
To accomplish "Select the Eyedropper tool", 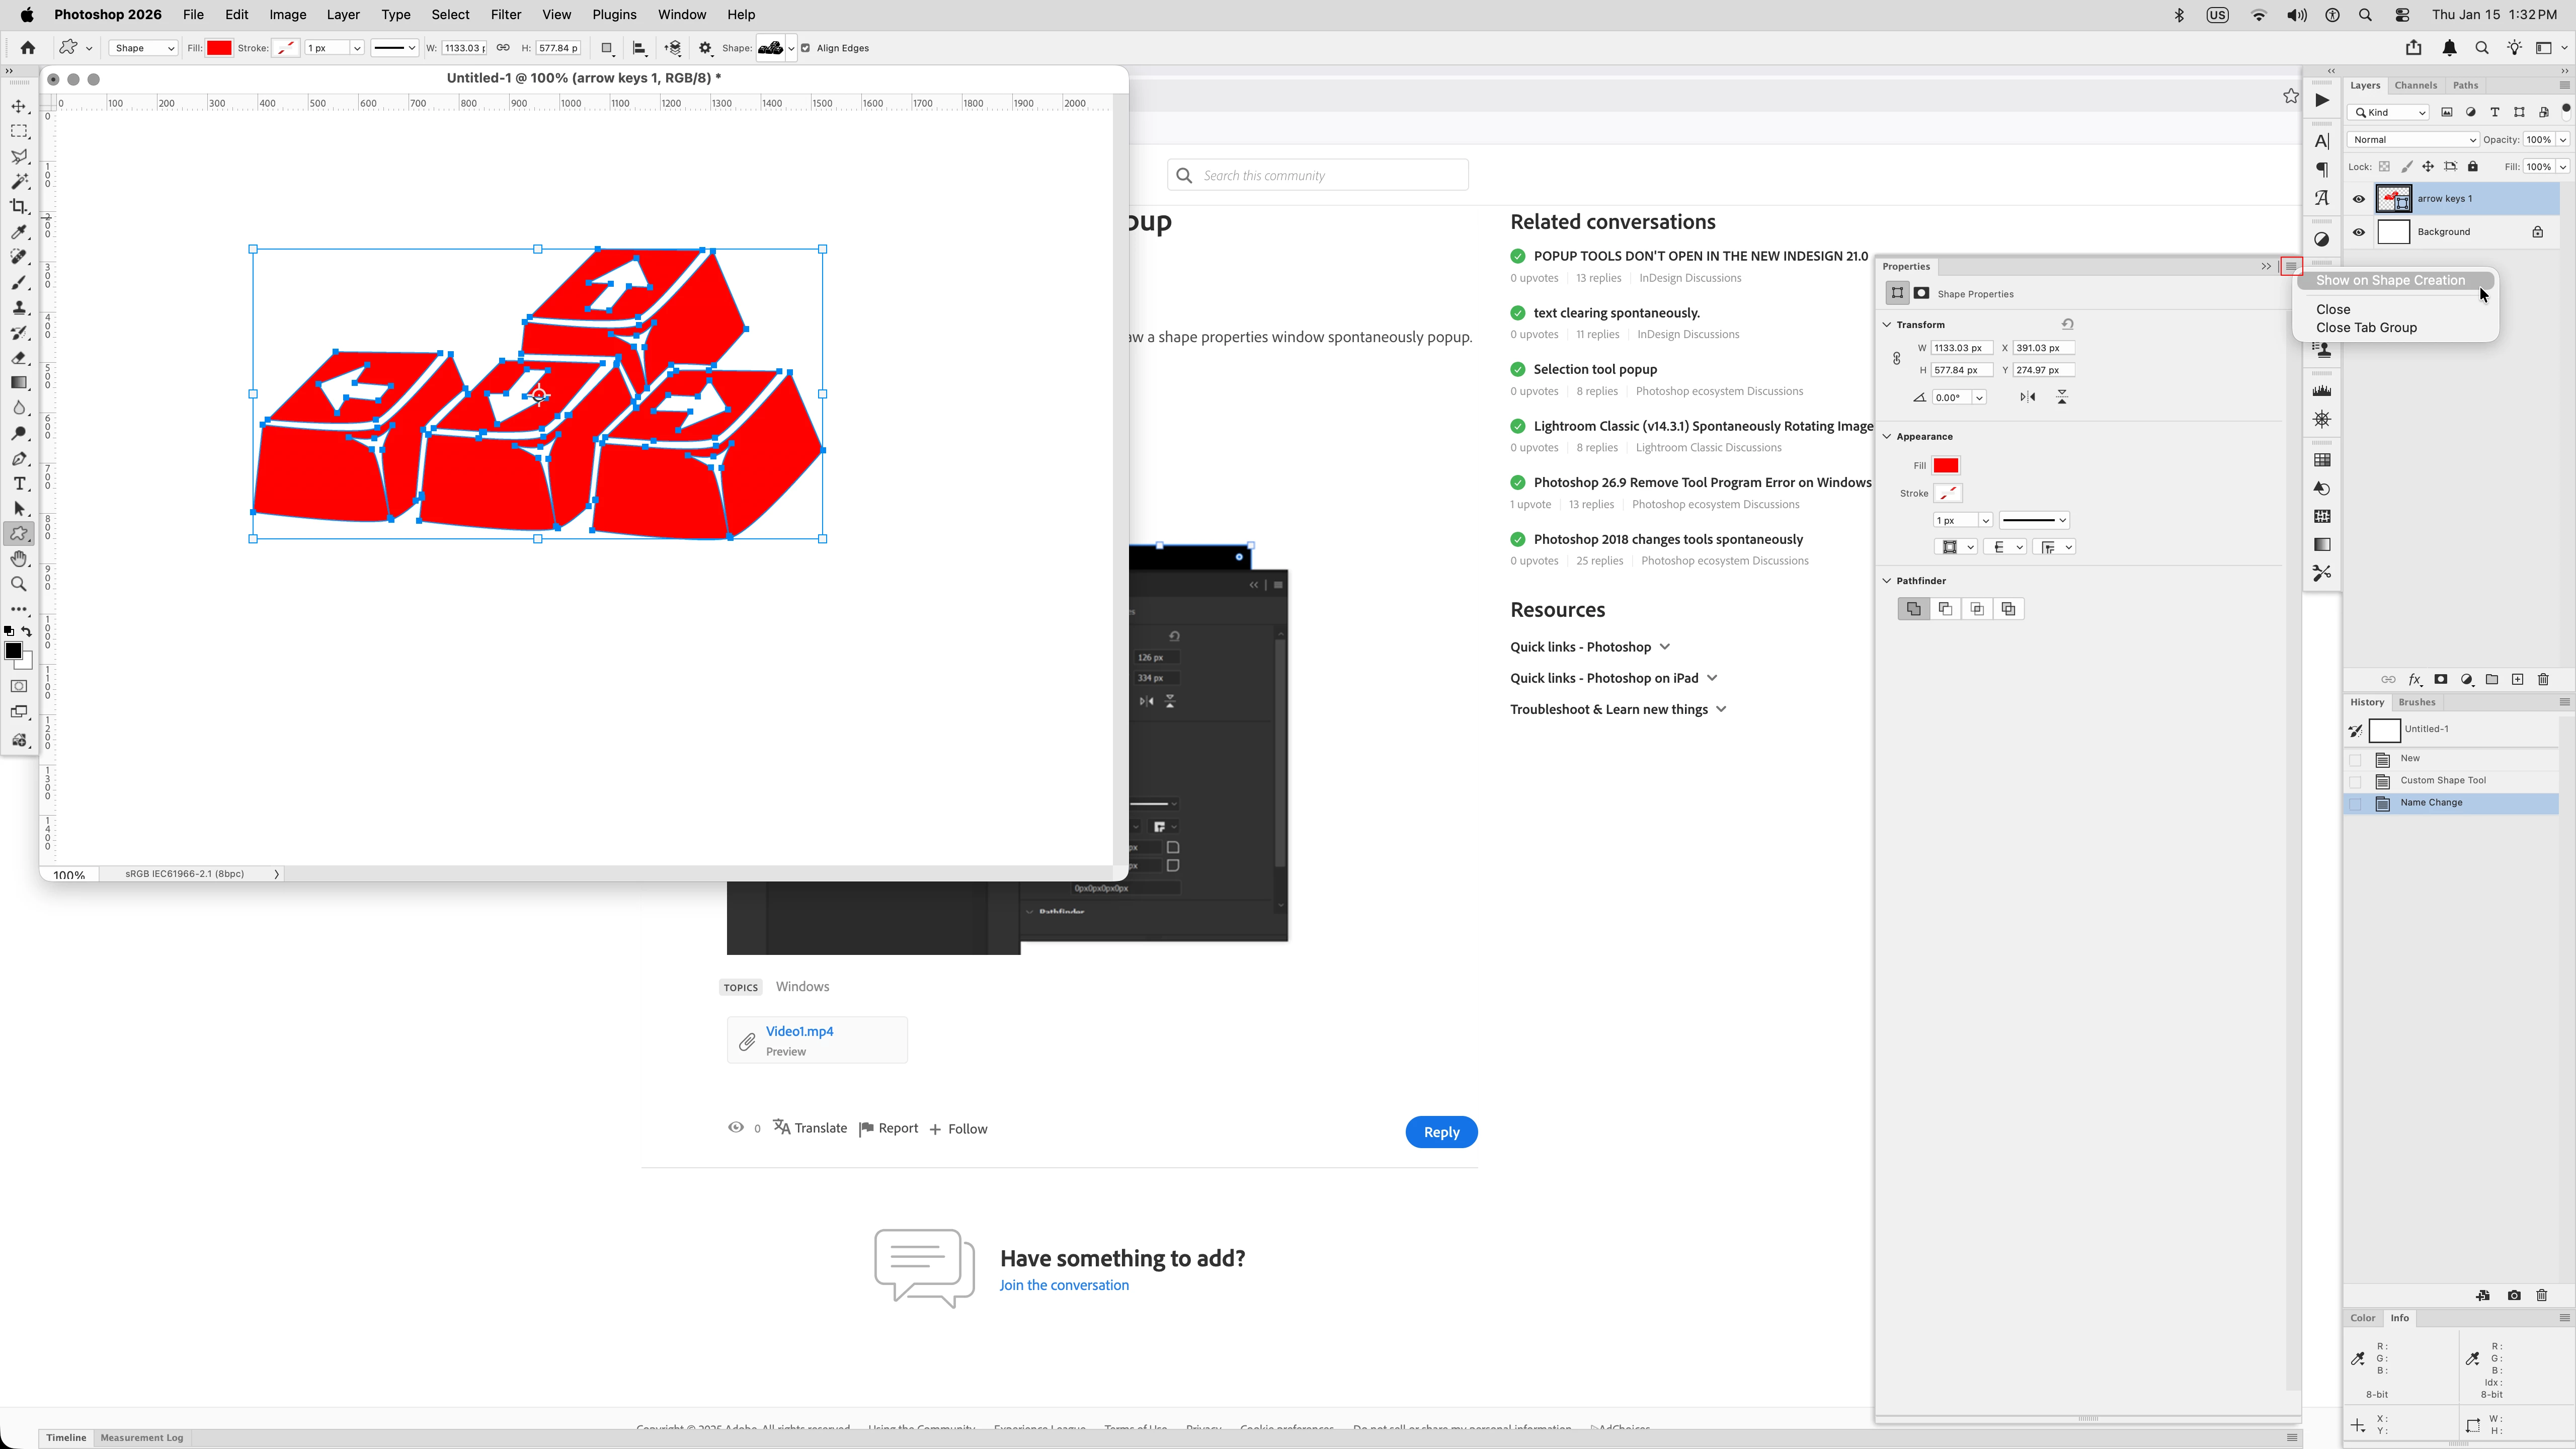I will 19,232.
